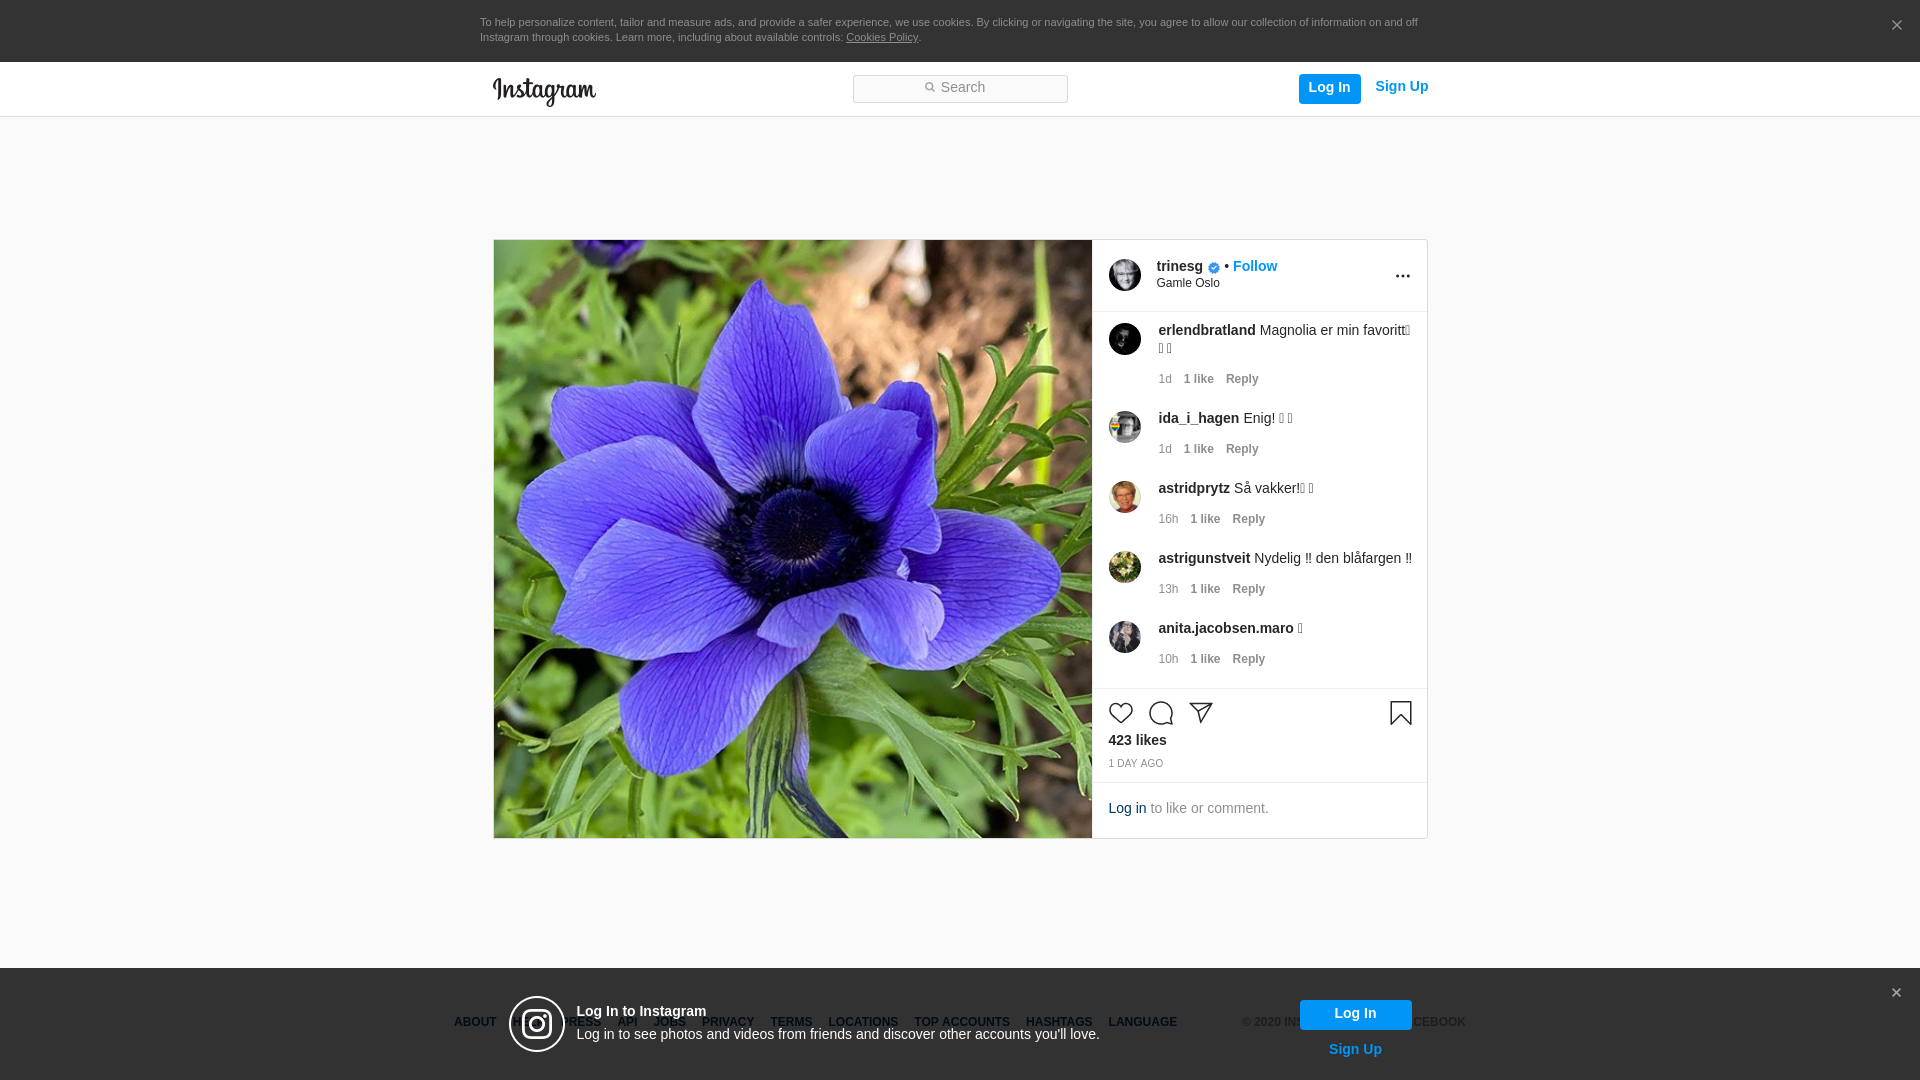Follow the trinesg account
The height and width of the screenshot is (1080, 1920).
[x=1254, y=266]
